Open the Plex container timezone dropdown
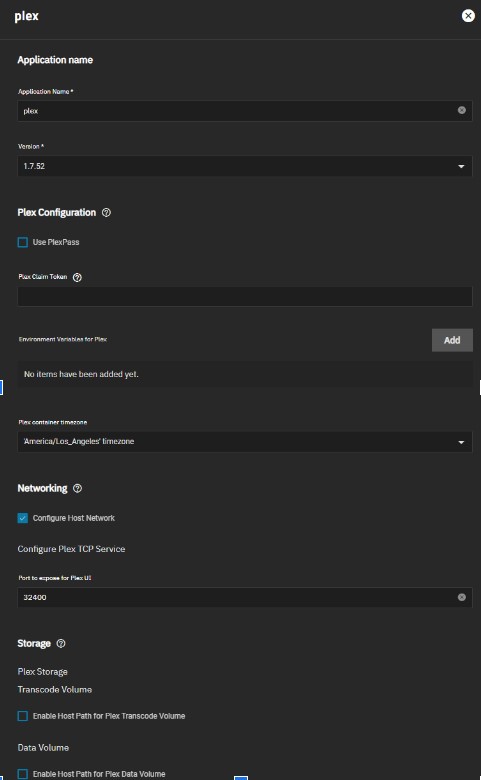Screen dimensions: 481x780 245,442
